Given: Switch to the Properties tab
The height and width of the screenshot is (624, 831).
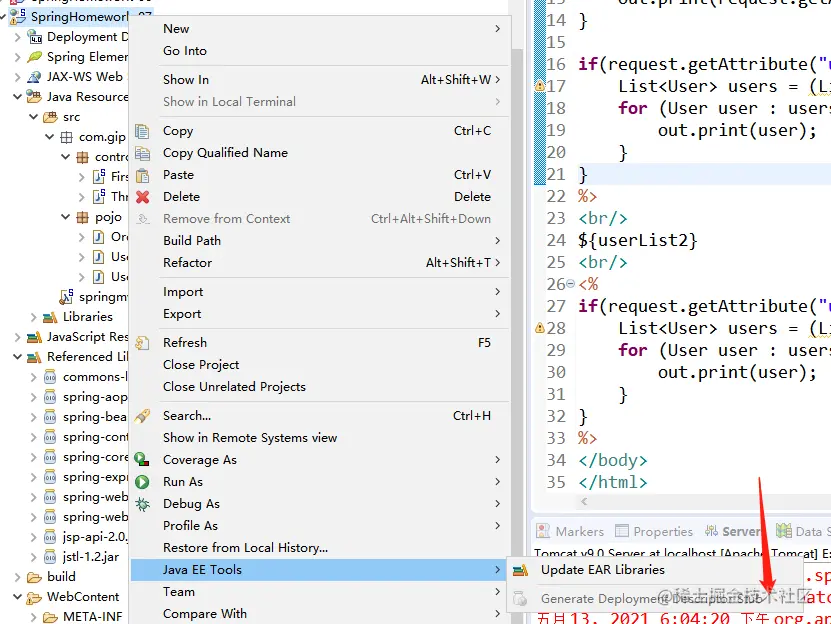Looking at the screenshot, I should point(654,531).
